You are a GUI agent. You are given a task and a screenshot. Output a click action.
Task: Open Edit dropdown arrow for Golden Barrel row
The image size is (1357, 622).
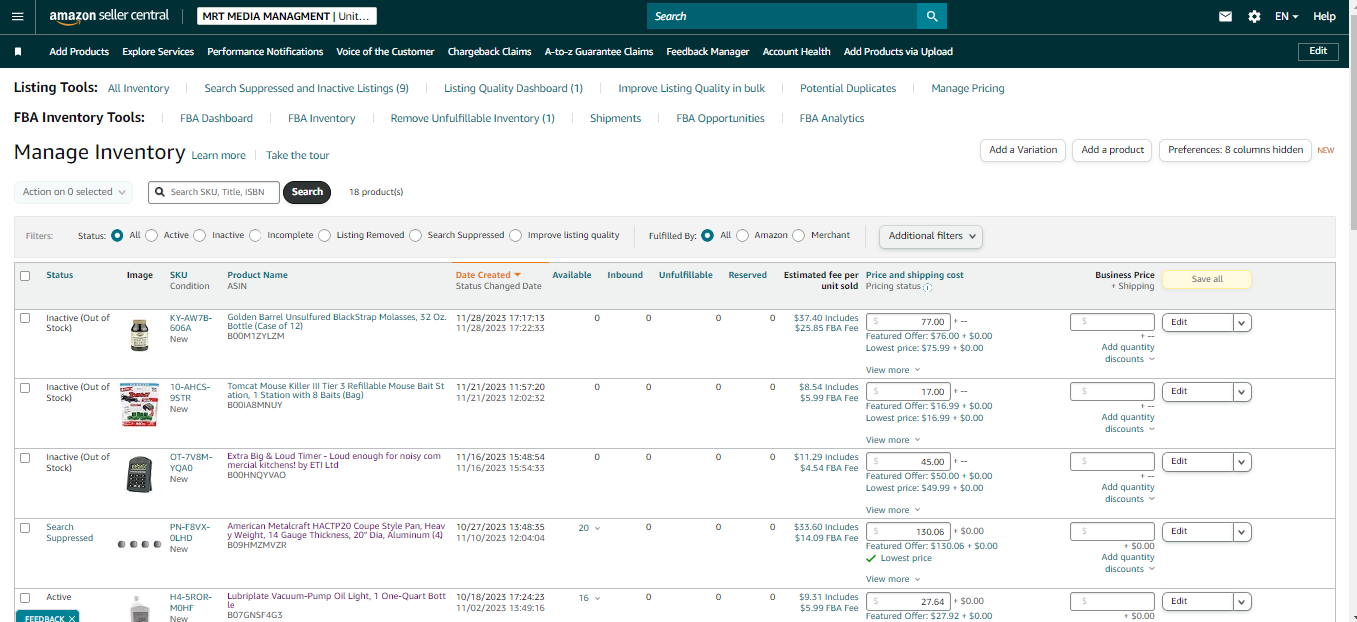1243,322
